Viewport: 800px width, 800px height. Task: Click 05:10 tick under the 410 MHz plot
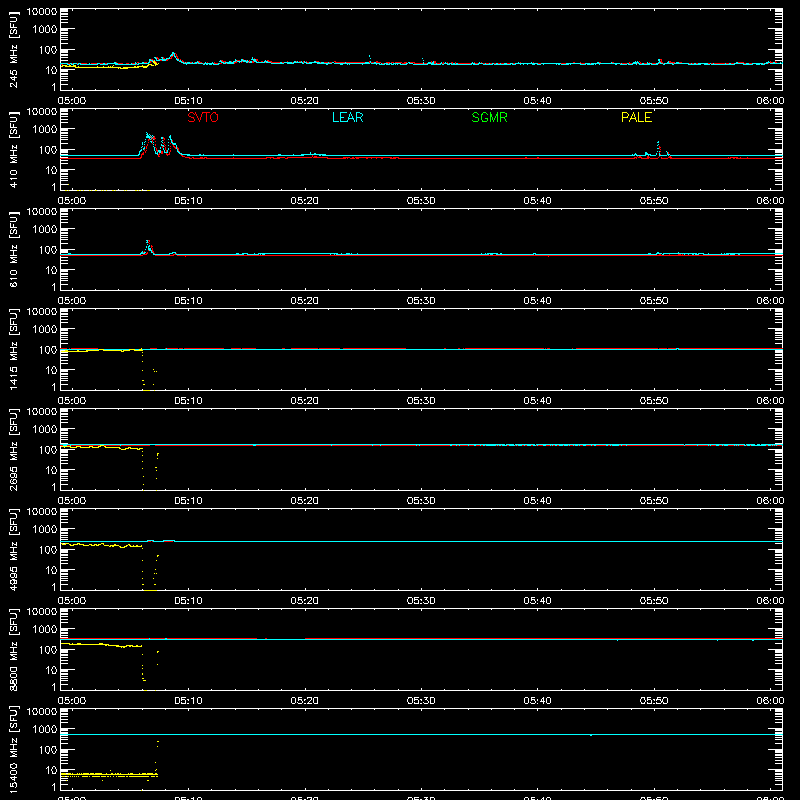coord(188,201)
